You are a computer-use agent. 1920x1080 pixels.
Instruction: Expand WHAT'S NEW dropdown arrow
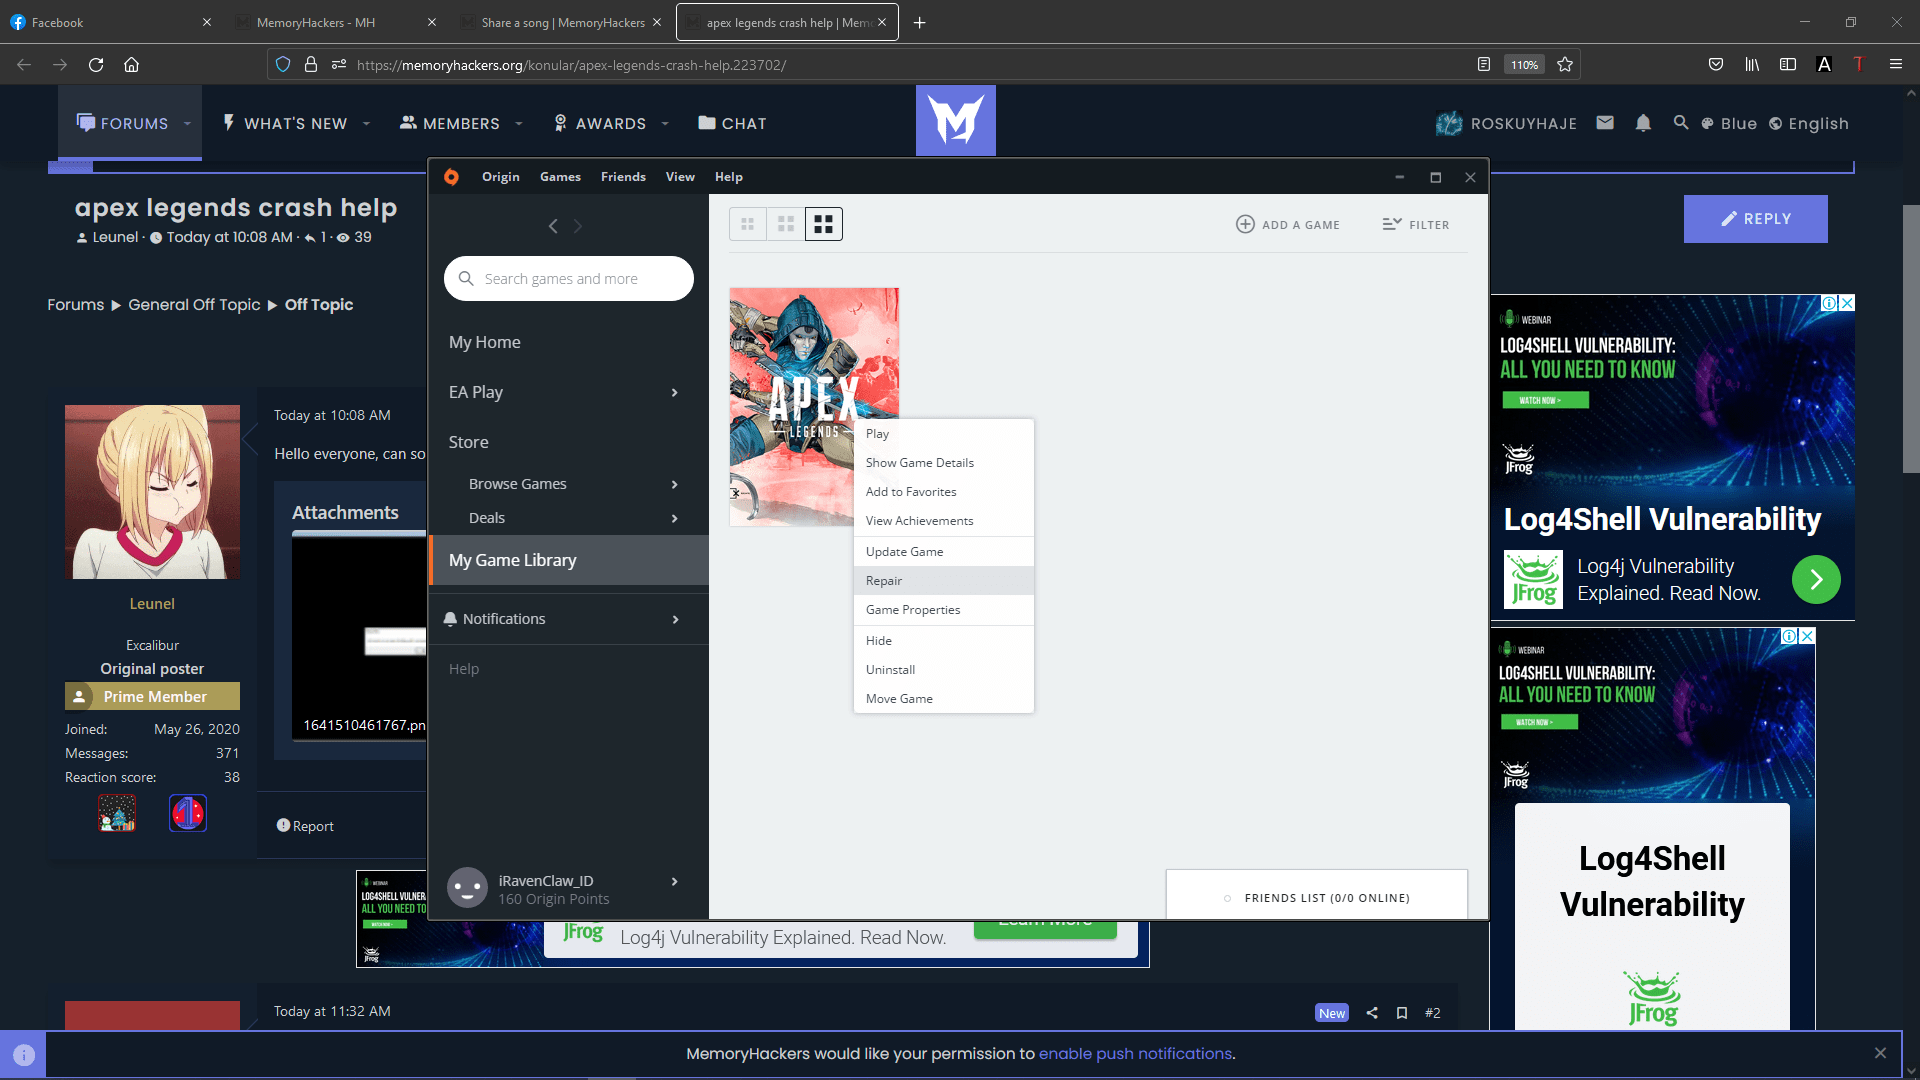(366, 124)
